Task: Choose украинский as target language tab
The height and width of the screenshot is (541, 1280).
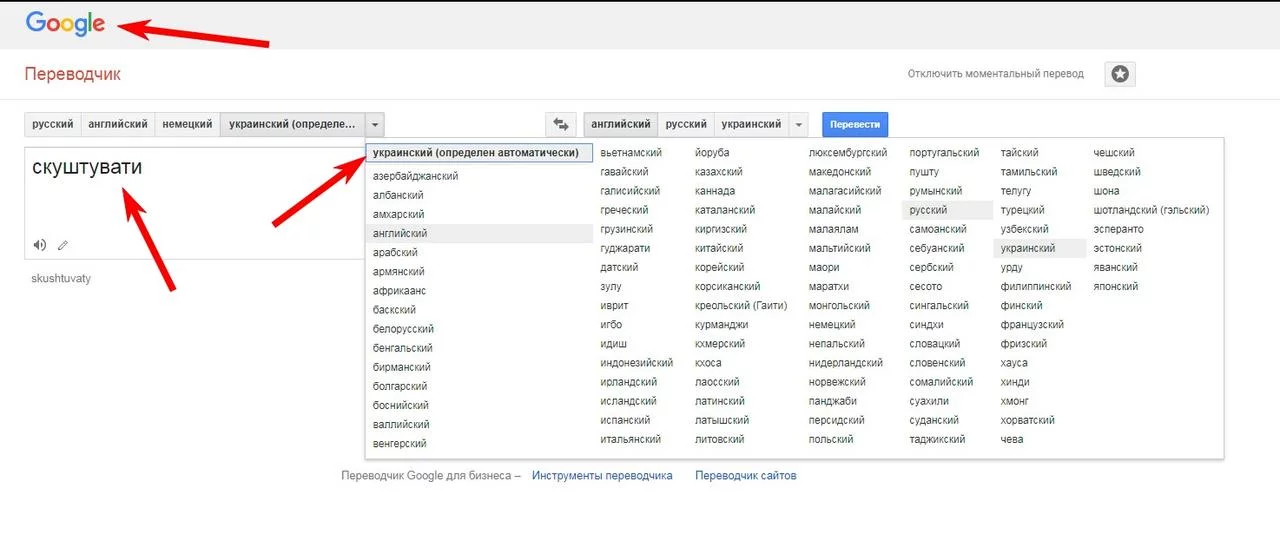Action: point(751,125)
